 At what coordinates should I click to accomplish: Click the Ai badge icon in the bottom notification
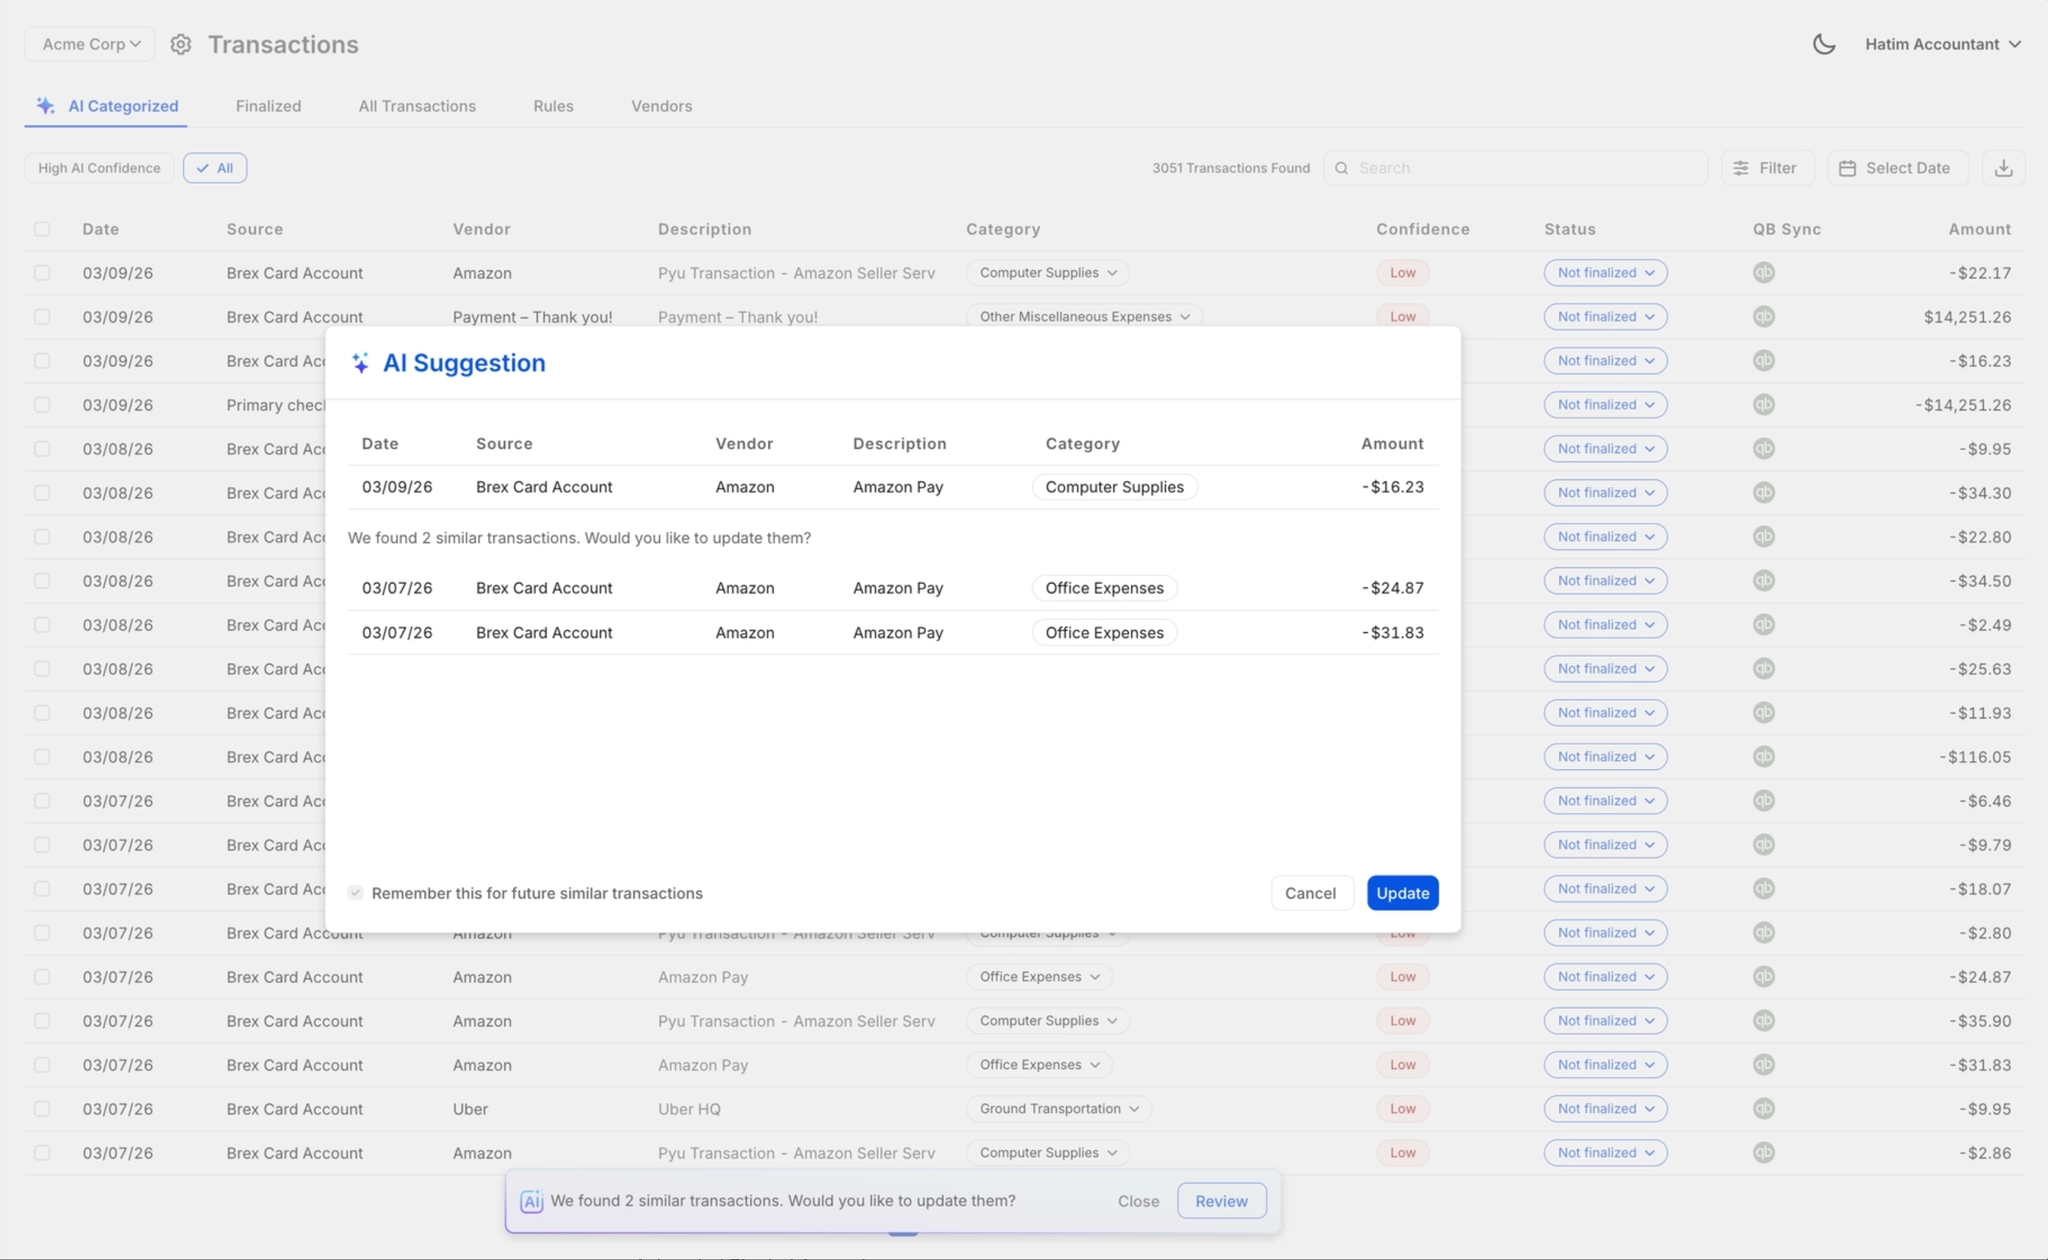pyautogui.click(x=532, y=1201)
